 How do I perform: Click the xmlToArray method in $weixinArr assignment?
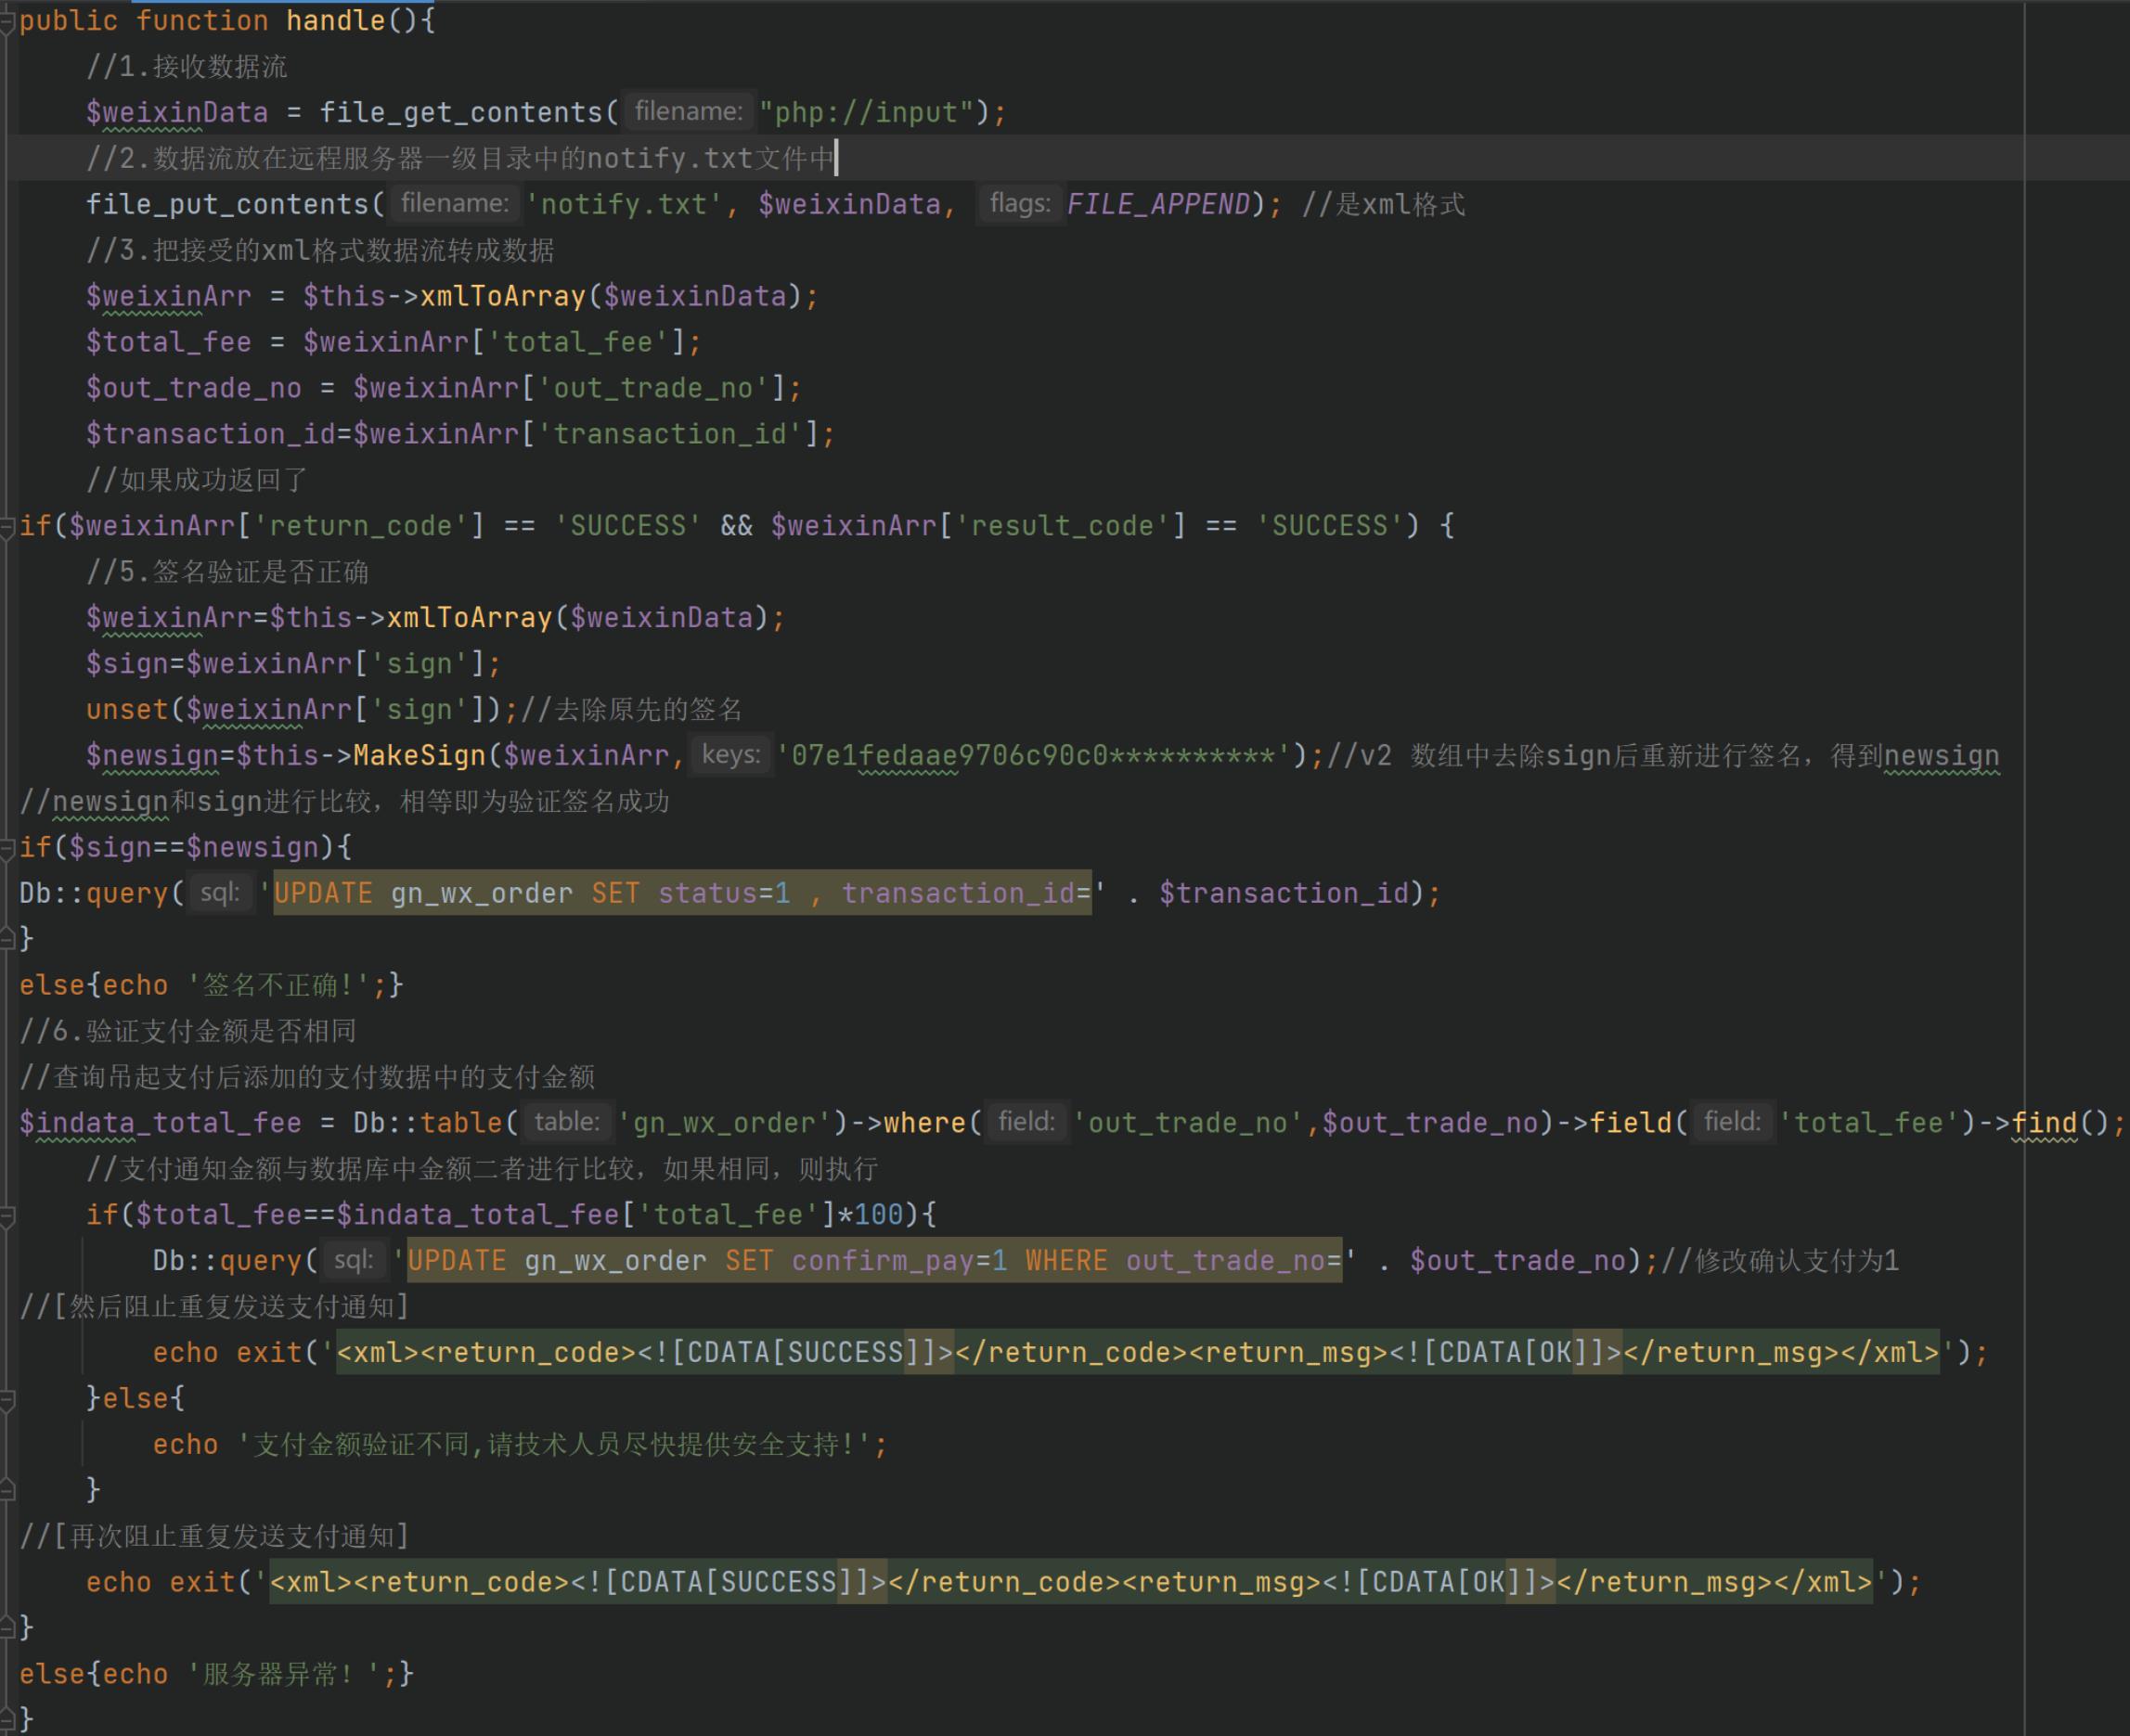click(502, 296)
